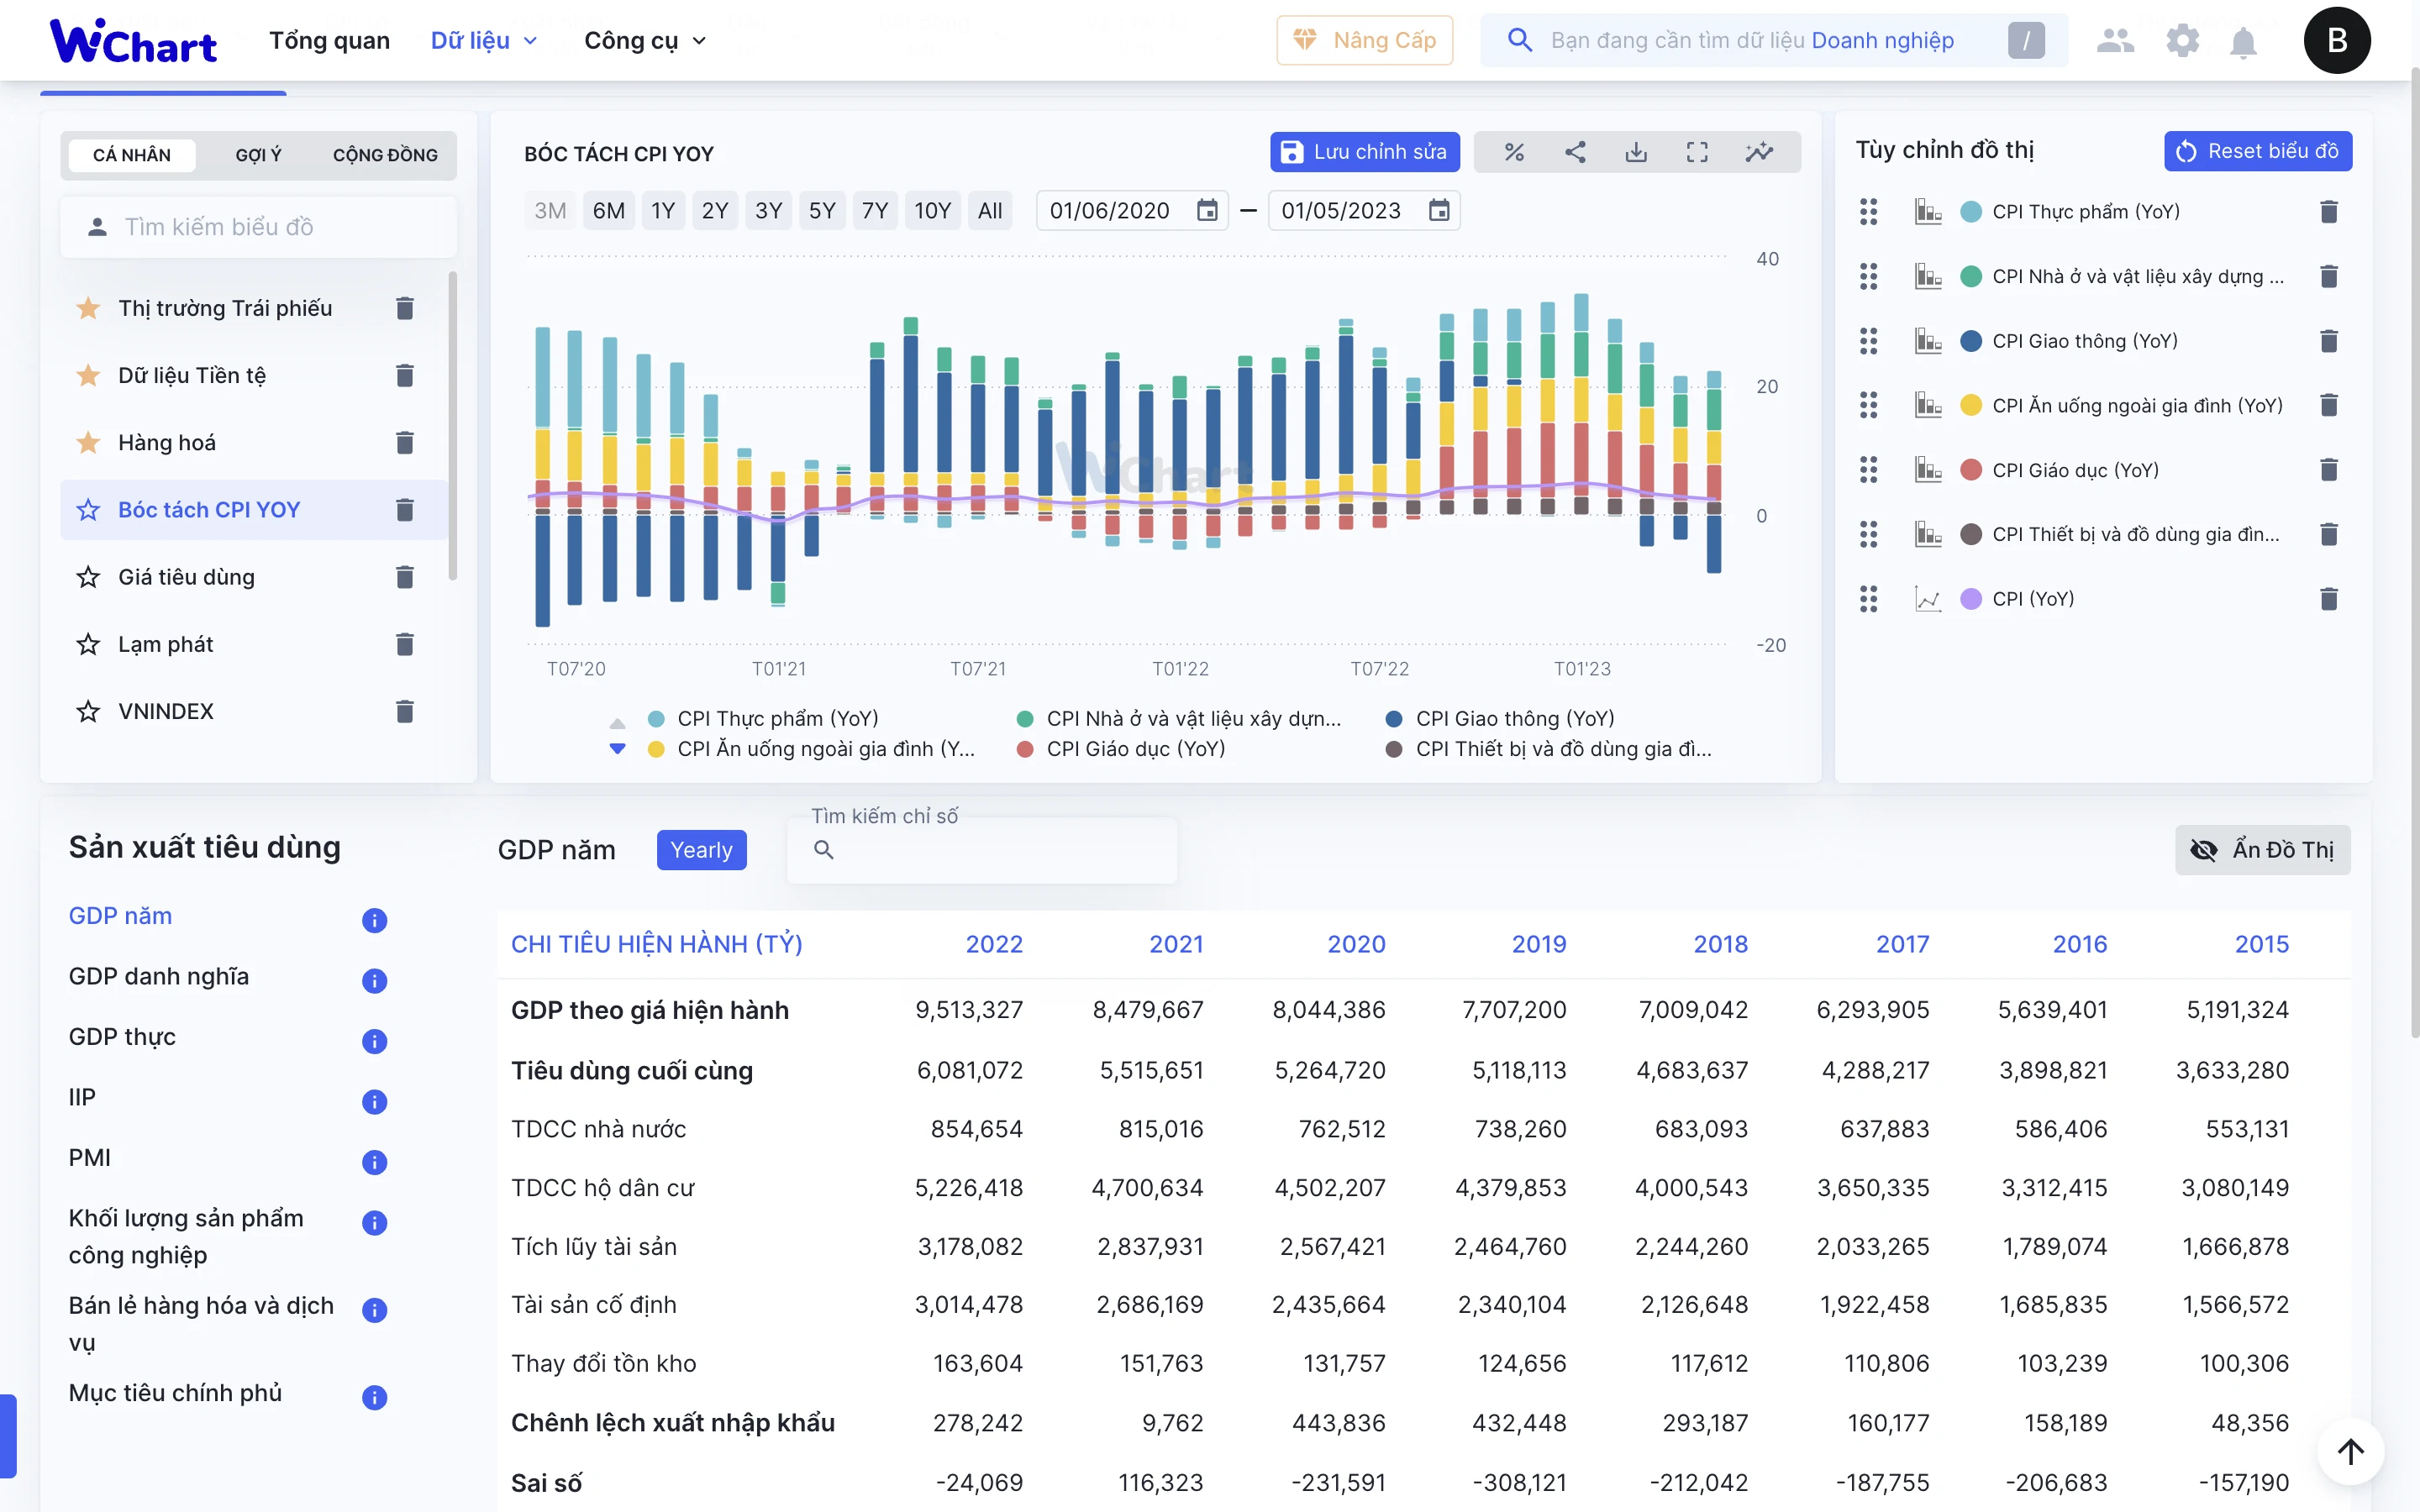2420x1512 pixels.
Task: Unfavorite the Dữ liệu Tiền tệ star
Action: [88, 375]
